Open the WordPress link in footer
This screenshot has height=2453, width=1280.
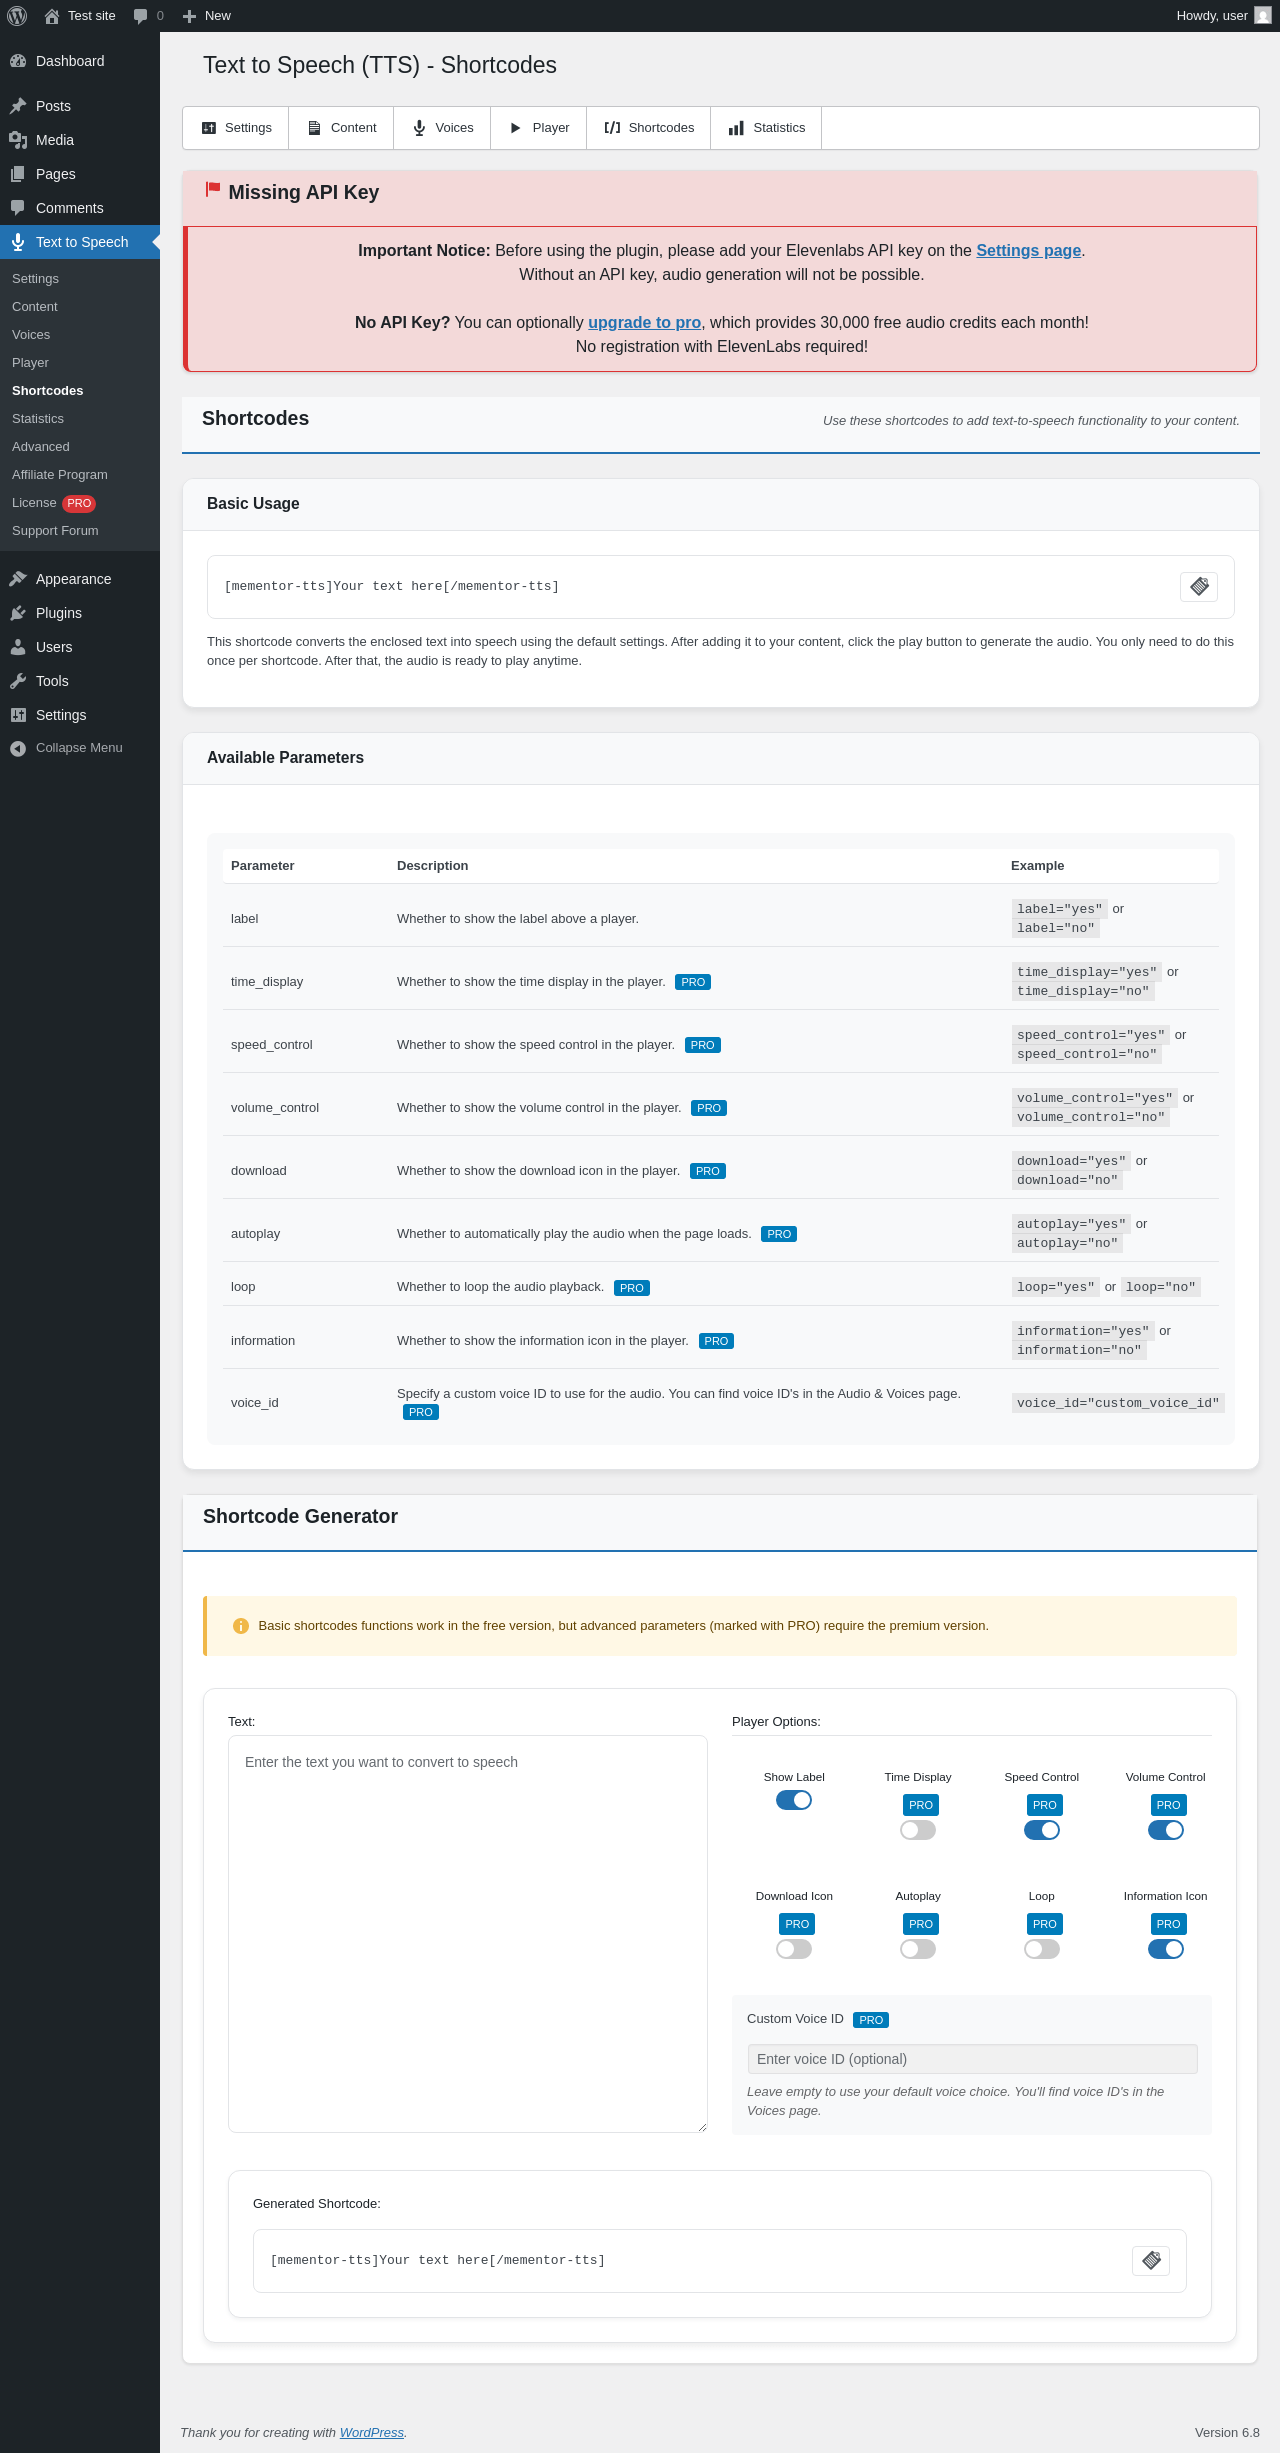point(372,2433)
